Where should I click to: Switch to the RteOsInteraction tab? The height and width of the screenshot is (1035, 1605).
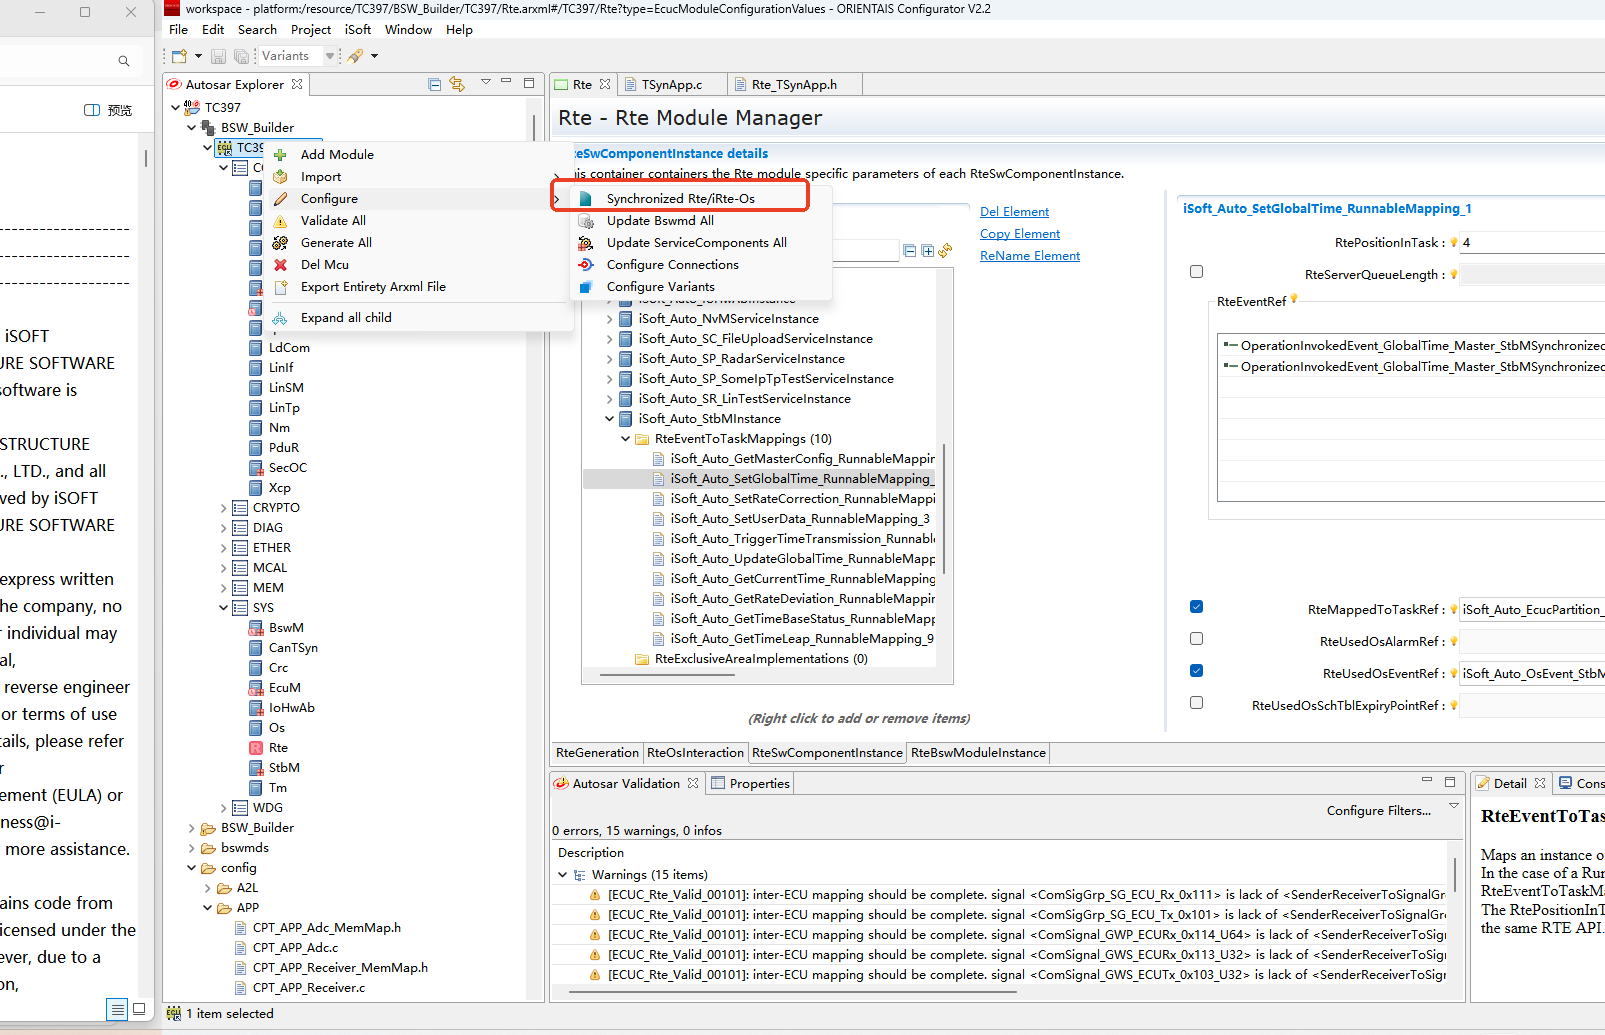695,753
